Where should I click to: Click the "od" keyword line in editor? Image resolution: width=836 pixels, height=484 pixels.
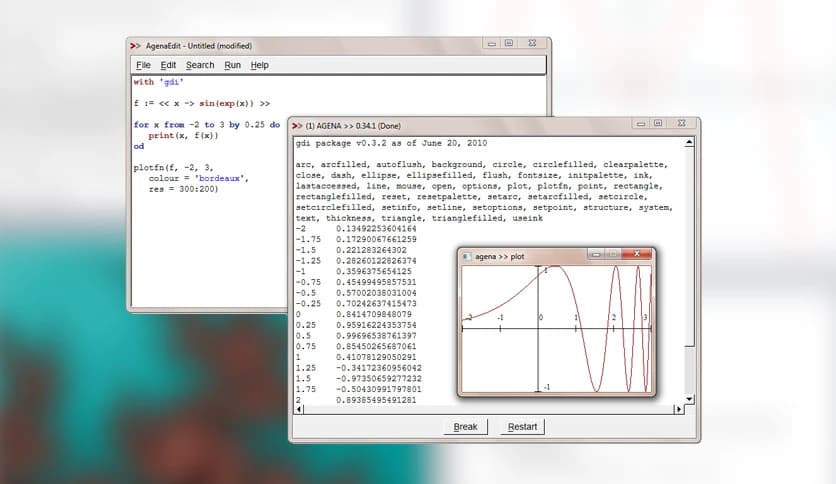click(139, 146)
